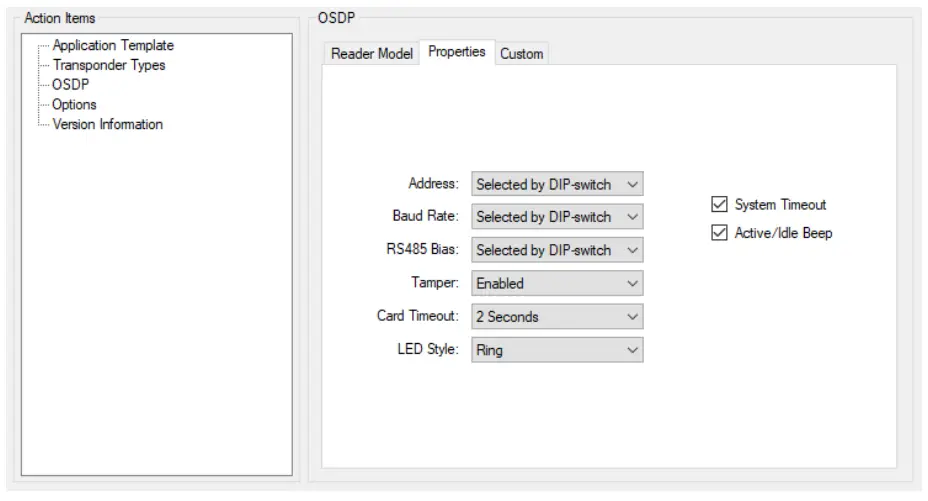Switch to the Reader Model tab
Screen dimensions: 928x501
(x=371, y=54)
